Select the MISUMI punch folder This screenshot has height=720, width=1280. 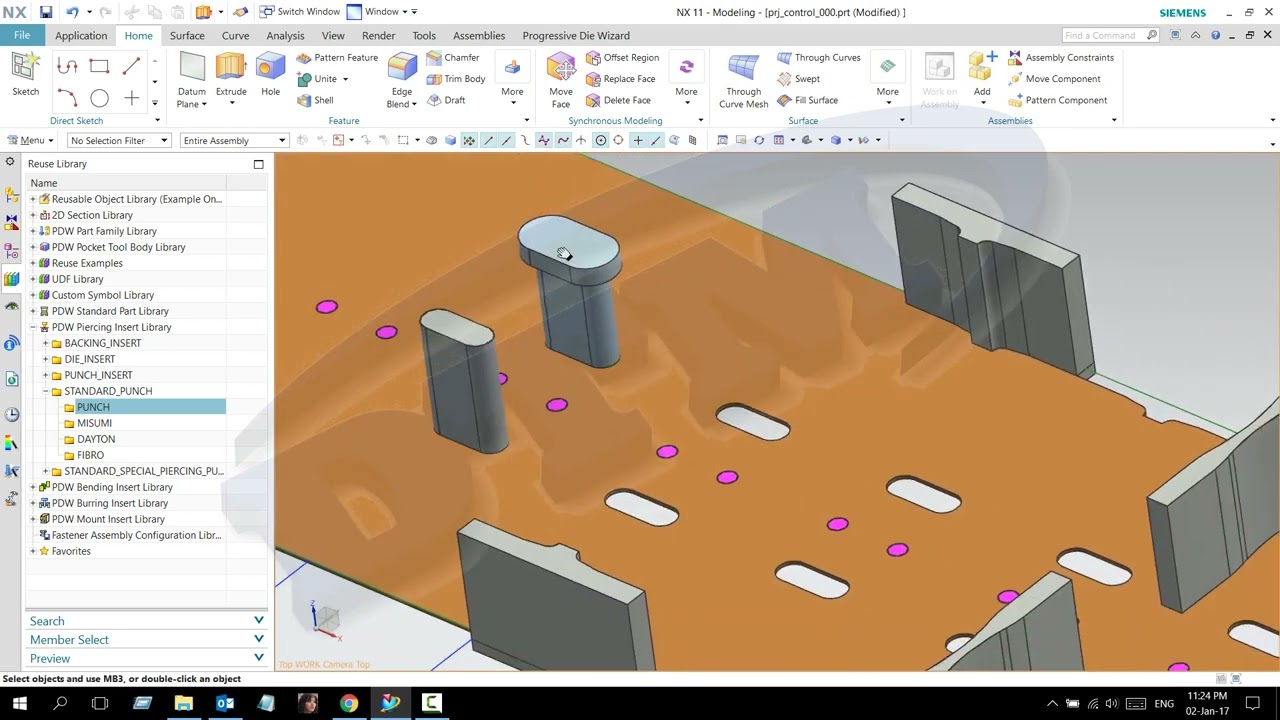point(94,423)
